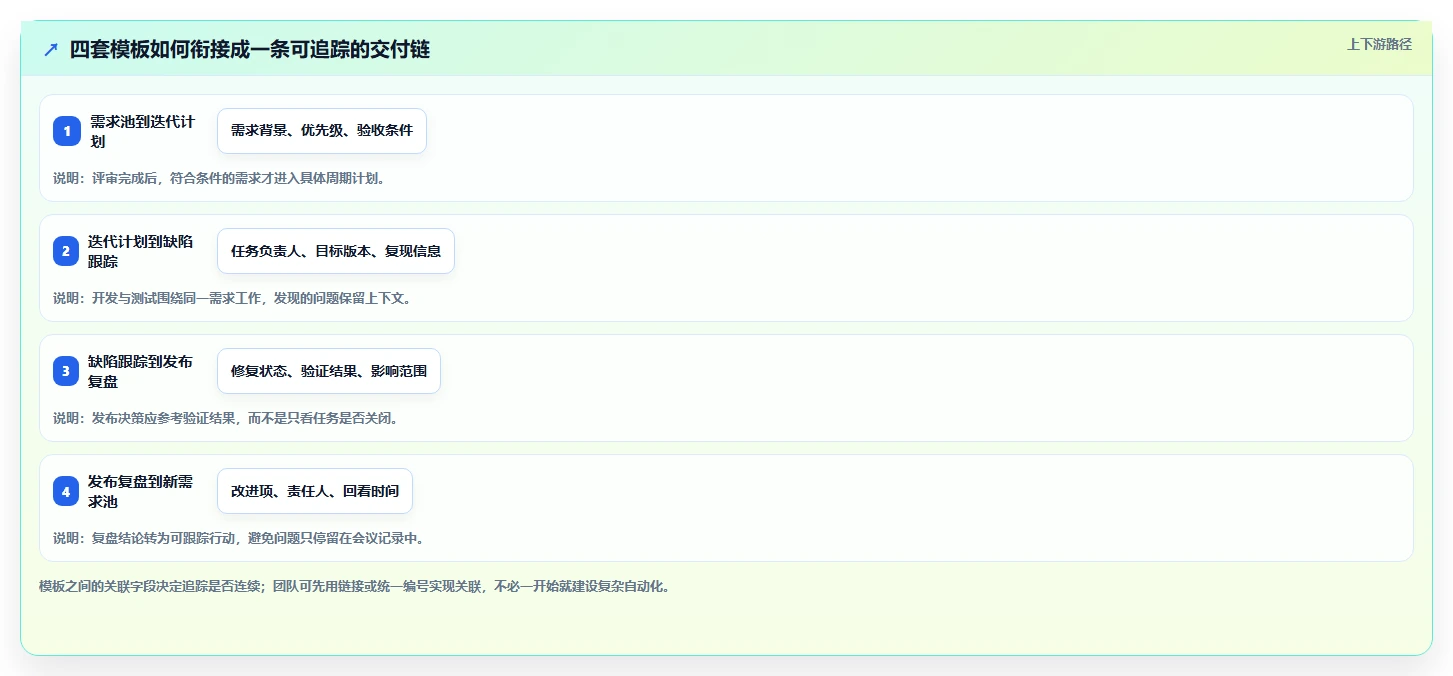This screenshot has width=1453, height=676.
Task: Select the 改进项、责任人、回看时间 chip
Action: [x=315, y=491]
